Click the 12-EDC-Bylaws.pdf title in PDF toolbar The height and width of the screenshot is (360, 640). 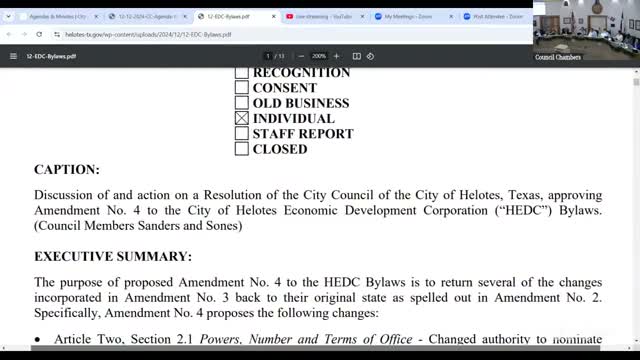coord(51,56)
